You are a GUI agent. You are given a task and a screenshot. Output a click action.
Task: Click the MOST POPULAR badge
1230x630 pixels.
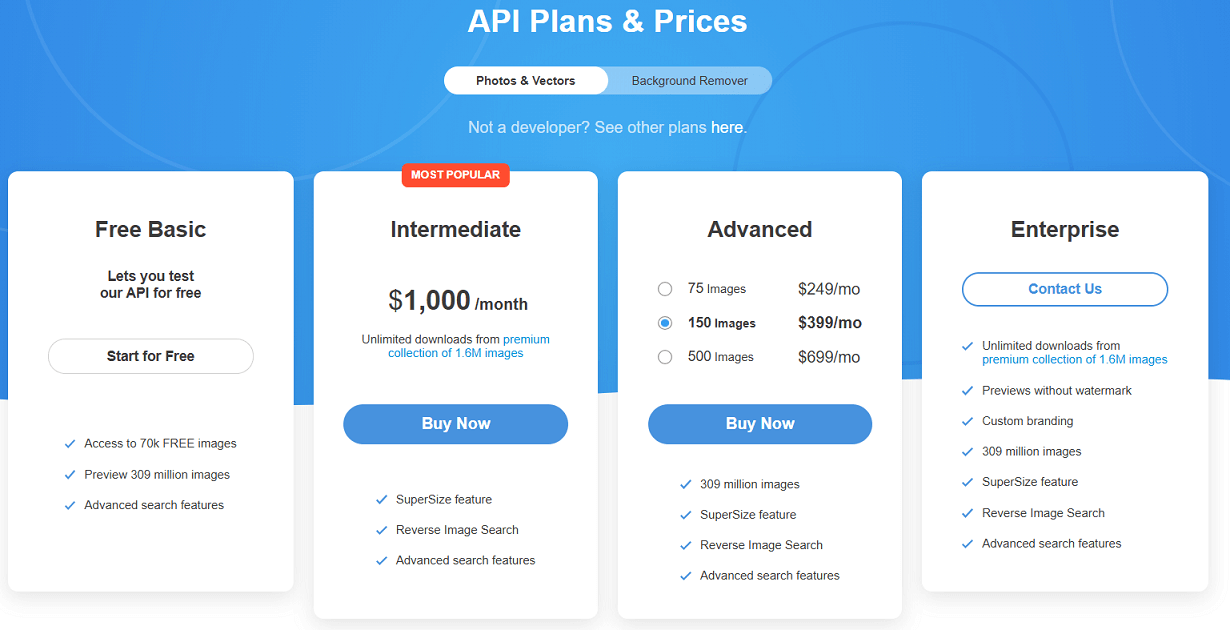455,175
